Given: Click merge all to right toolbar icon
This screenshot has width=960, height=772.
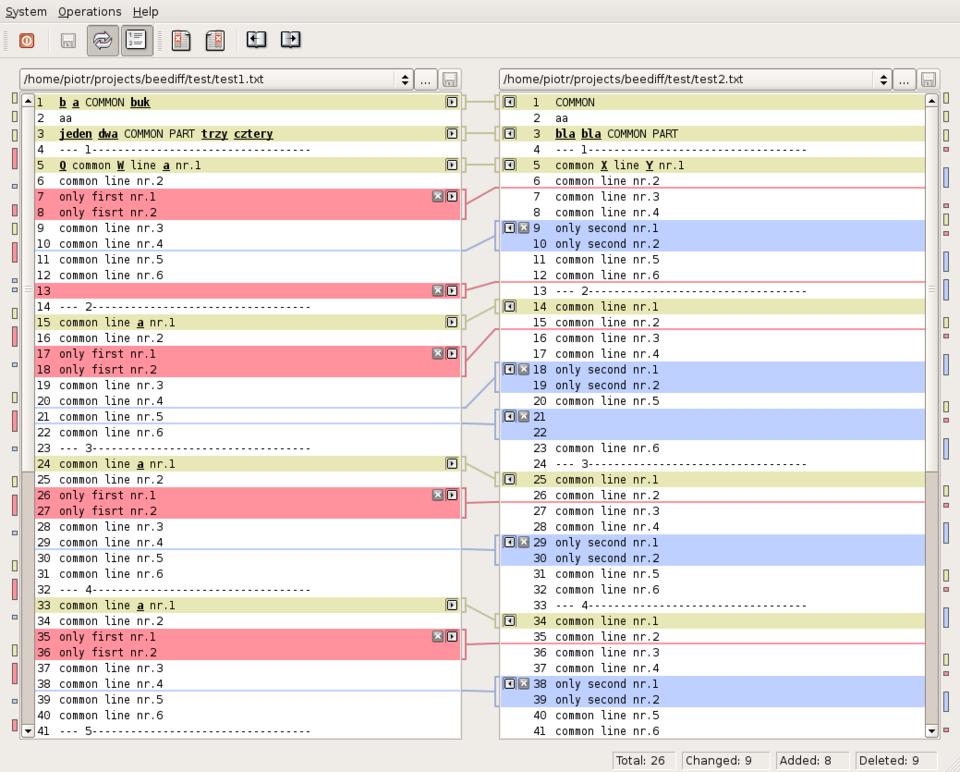Looking at the screenshot, I should click(x=291, y=40).
